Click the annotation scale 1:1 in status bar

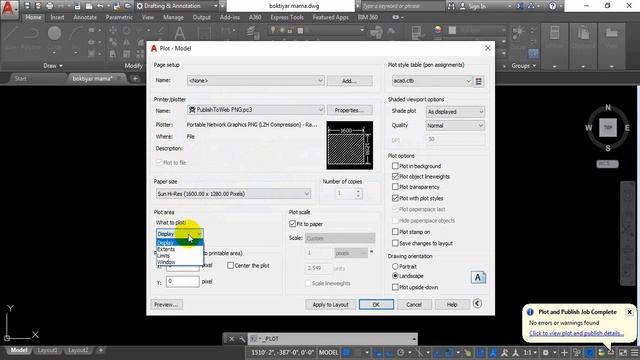click(528, 352)
